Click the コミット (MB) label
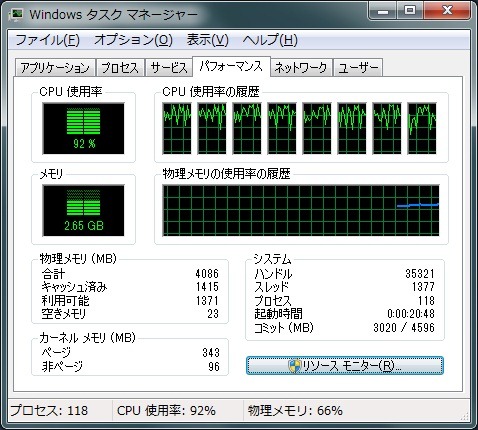Image resolution: width=478 pixels, height=430 pixels. pos(284,327)
